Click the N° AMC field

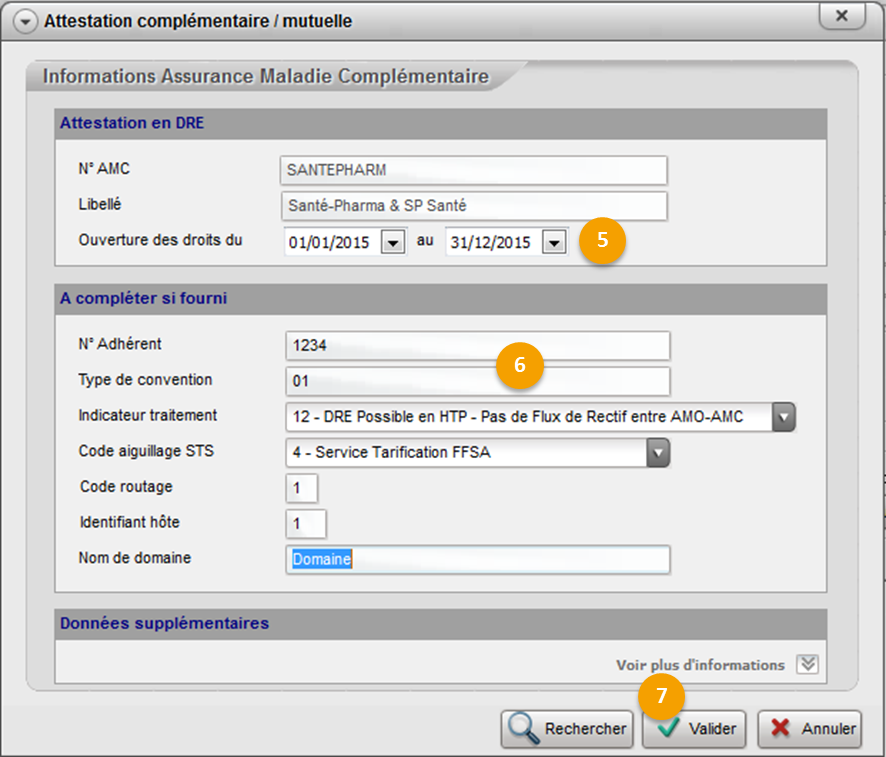pos(474,170)
